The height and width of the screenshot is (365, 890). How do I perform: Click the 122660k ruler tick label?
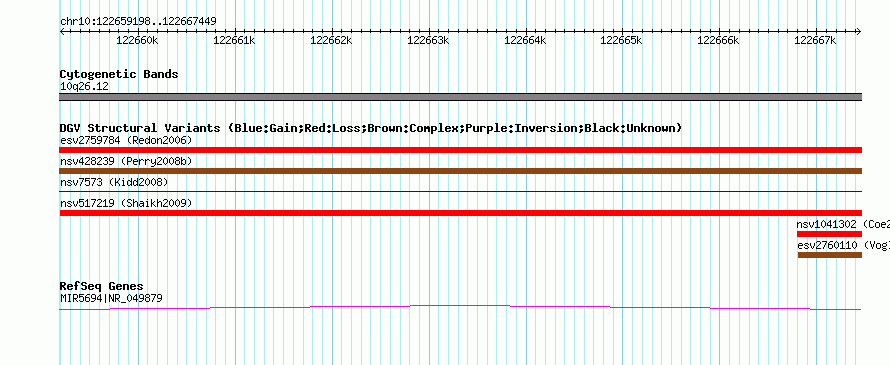tap(137, 41)
